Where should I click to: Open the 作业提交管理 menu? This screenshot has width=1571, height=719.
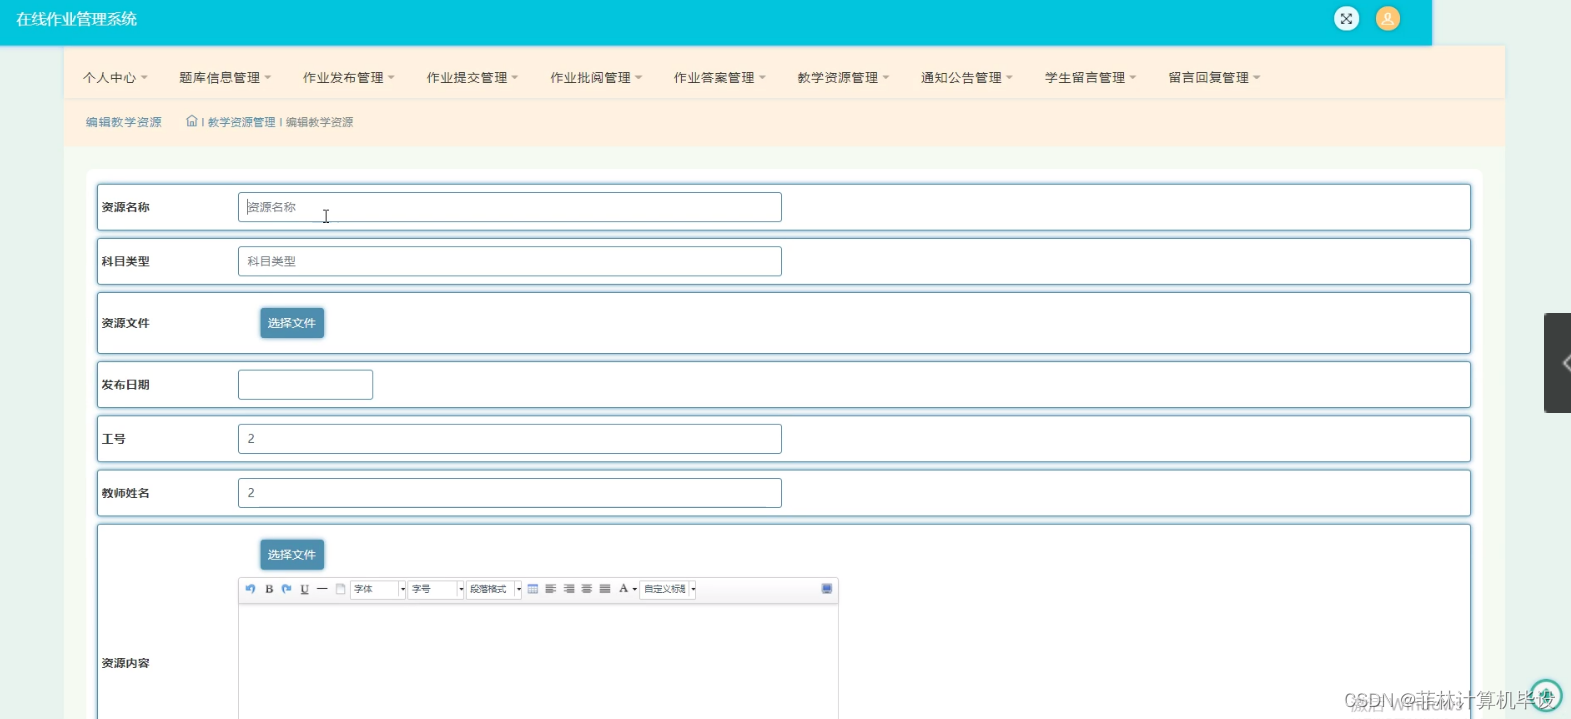pyautogui.click(x=473, y=77)
